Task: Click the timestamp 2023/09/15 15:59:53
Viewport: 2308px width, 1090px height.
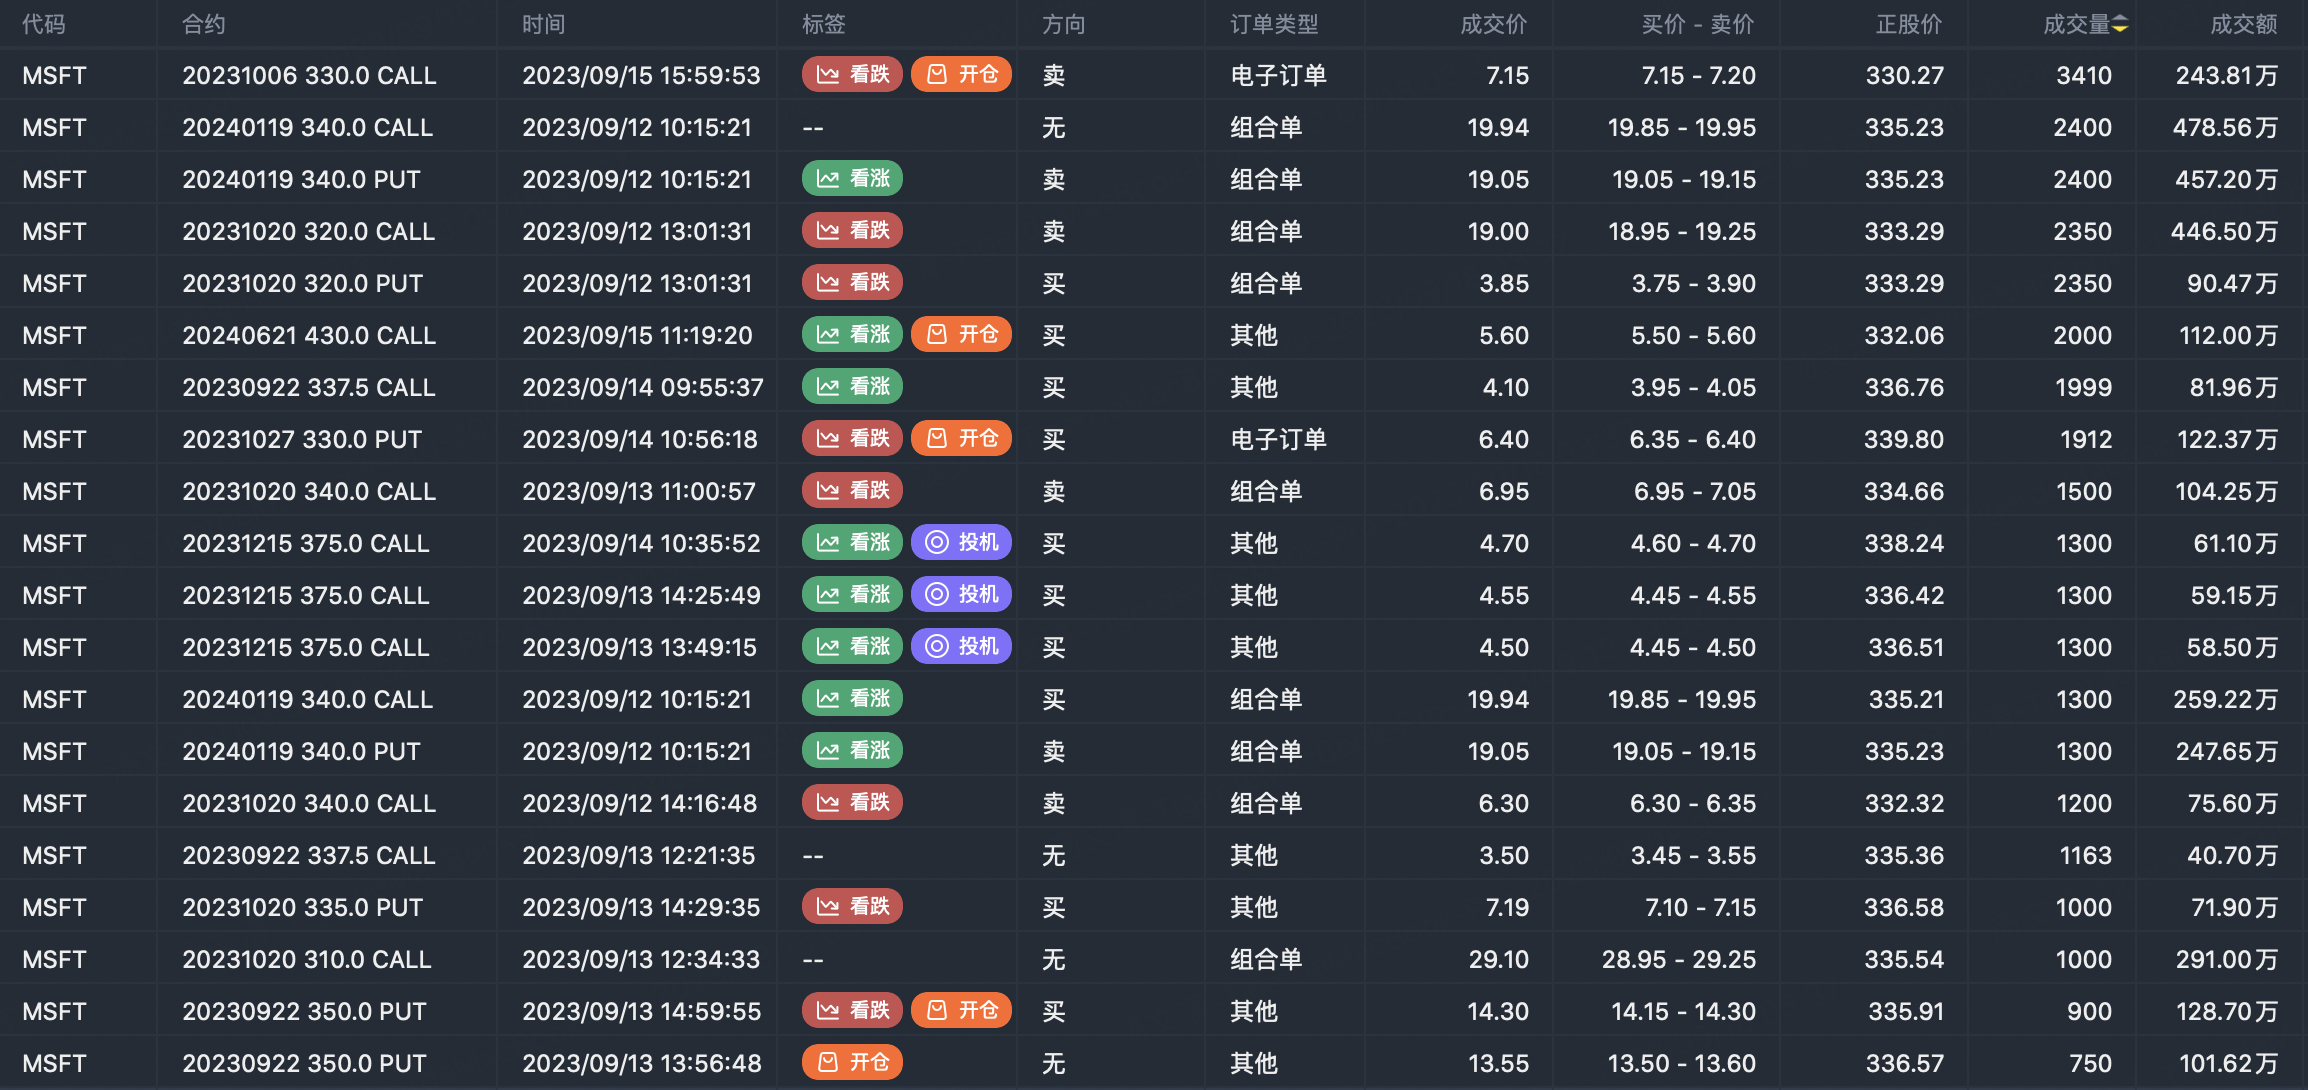Action: point(641,76)
